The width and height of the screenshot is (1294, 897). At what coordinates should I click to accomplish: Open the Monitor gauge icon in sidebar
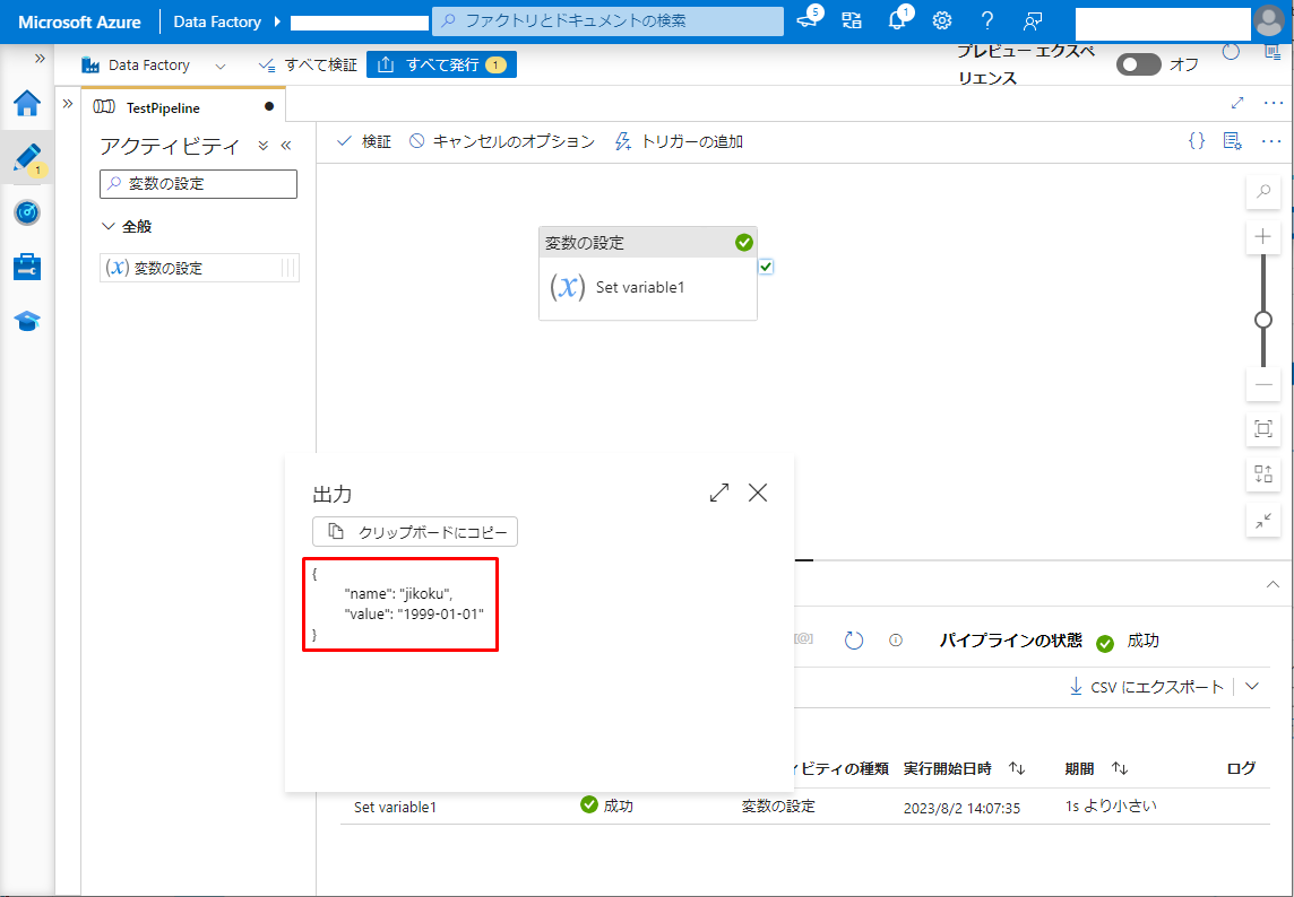tap(27, 212)
